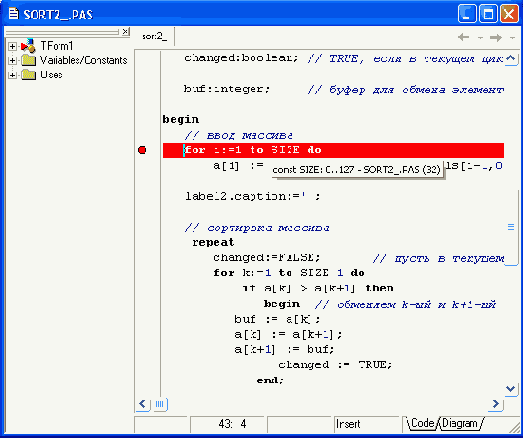
Task: Switch to the Code tab
Action: [422, 423]
